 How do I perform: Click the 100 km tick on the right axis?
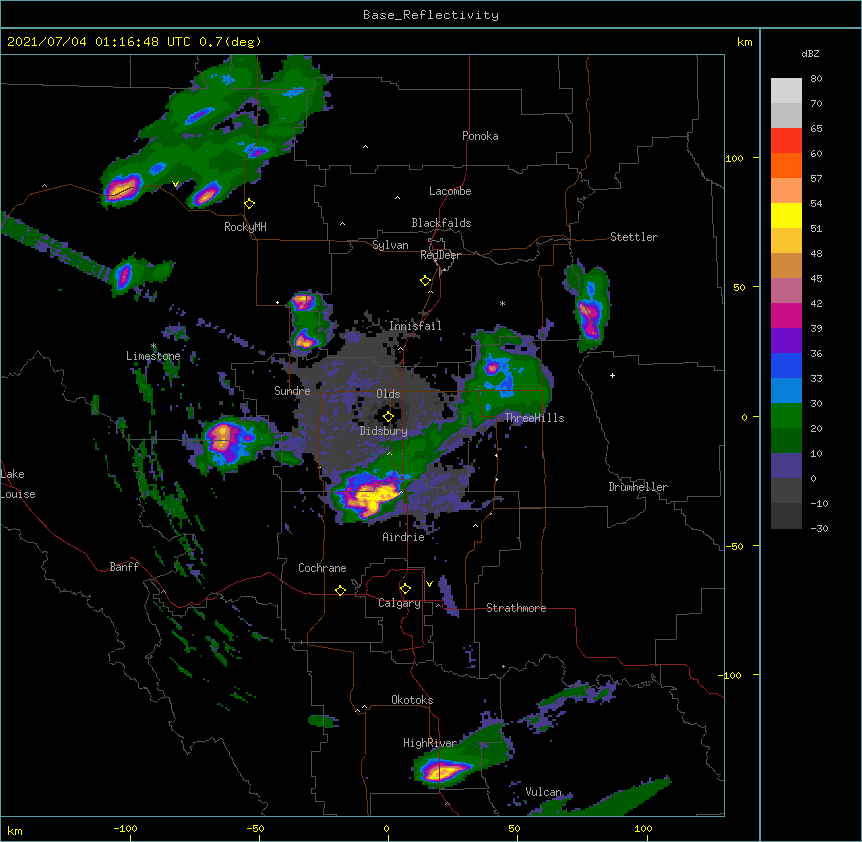734,158
